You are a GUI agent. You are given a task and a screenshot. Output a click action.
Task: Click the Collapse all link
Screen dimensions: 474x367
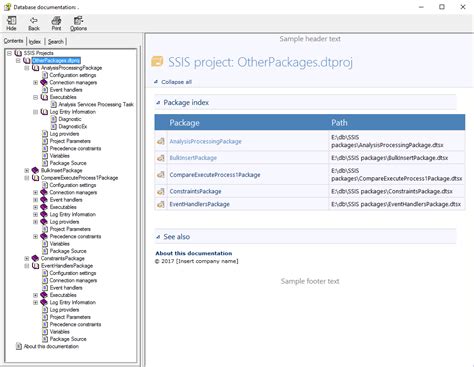tap(176, 82)
